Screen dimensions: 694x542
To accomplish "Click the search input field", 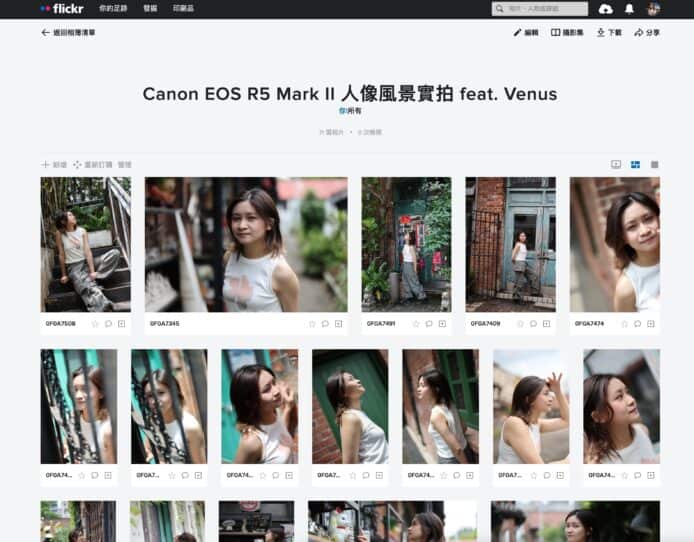I will click(x=547, y=9).
